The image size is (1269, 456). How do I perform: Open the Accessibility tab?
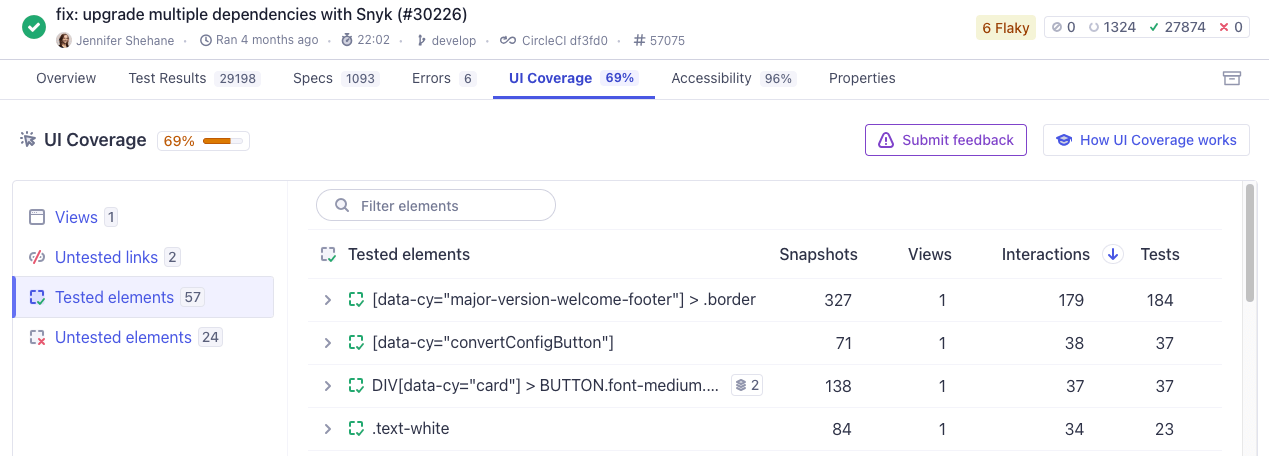point(732,78)
